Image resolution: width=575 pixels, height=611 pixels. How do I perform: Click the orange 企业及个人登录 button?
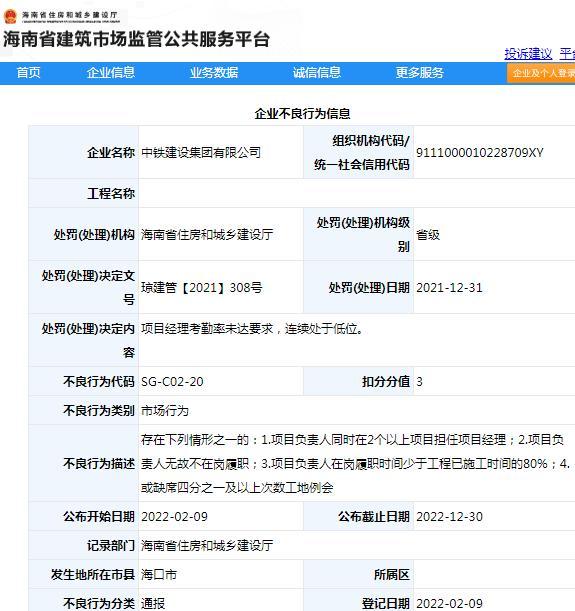click(x=541, y=73)
